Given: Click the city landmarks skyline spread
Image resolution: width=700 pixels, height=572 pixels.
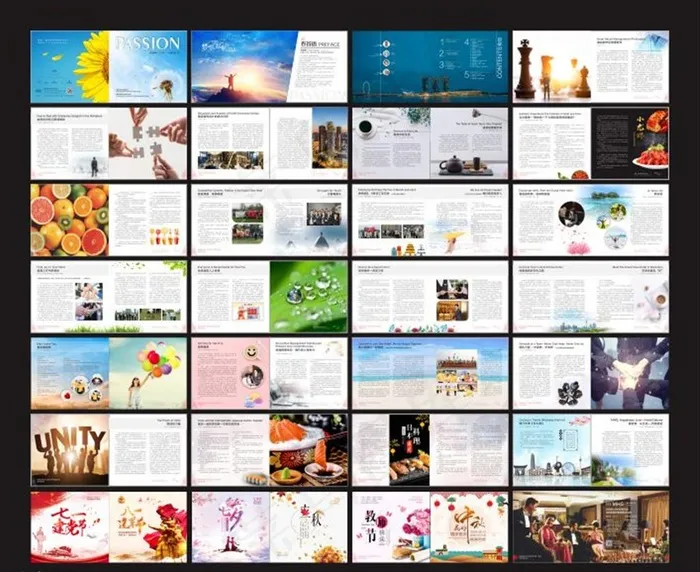Looking at the screenshot, I should click(x=590, y=449).
